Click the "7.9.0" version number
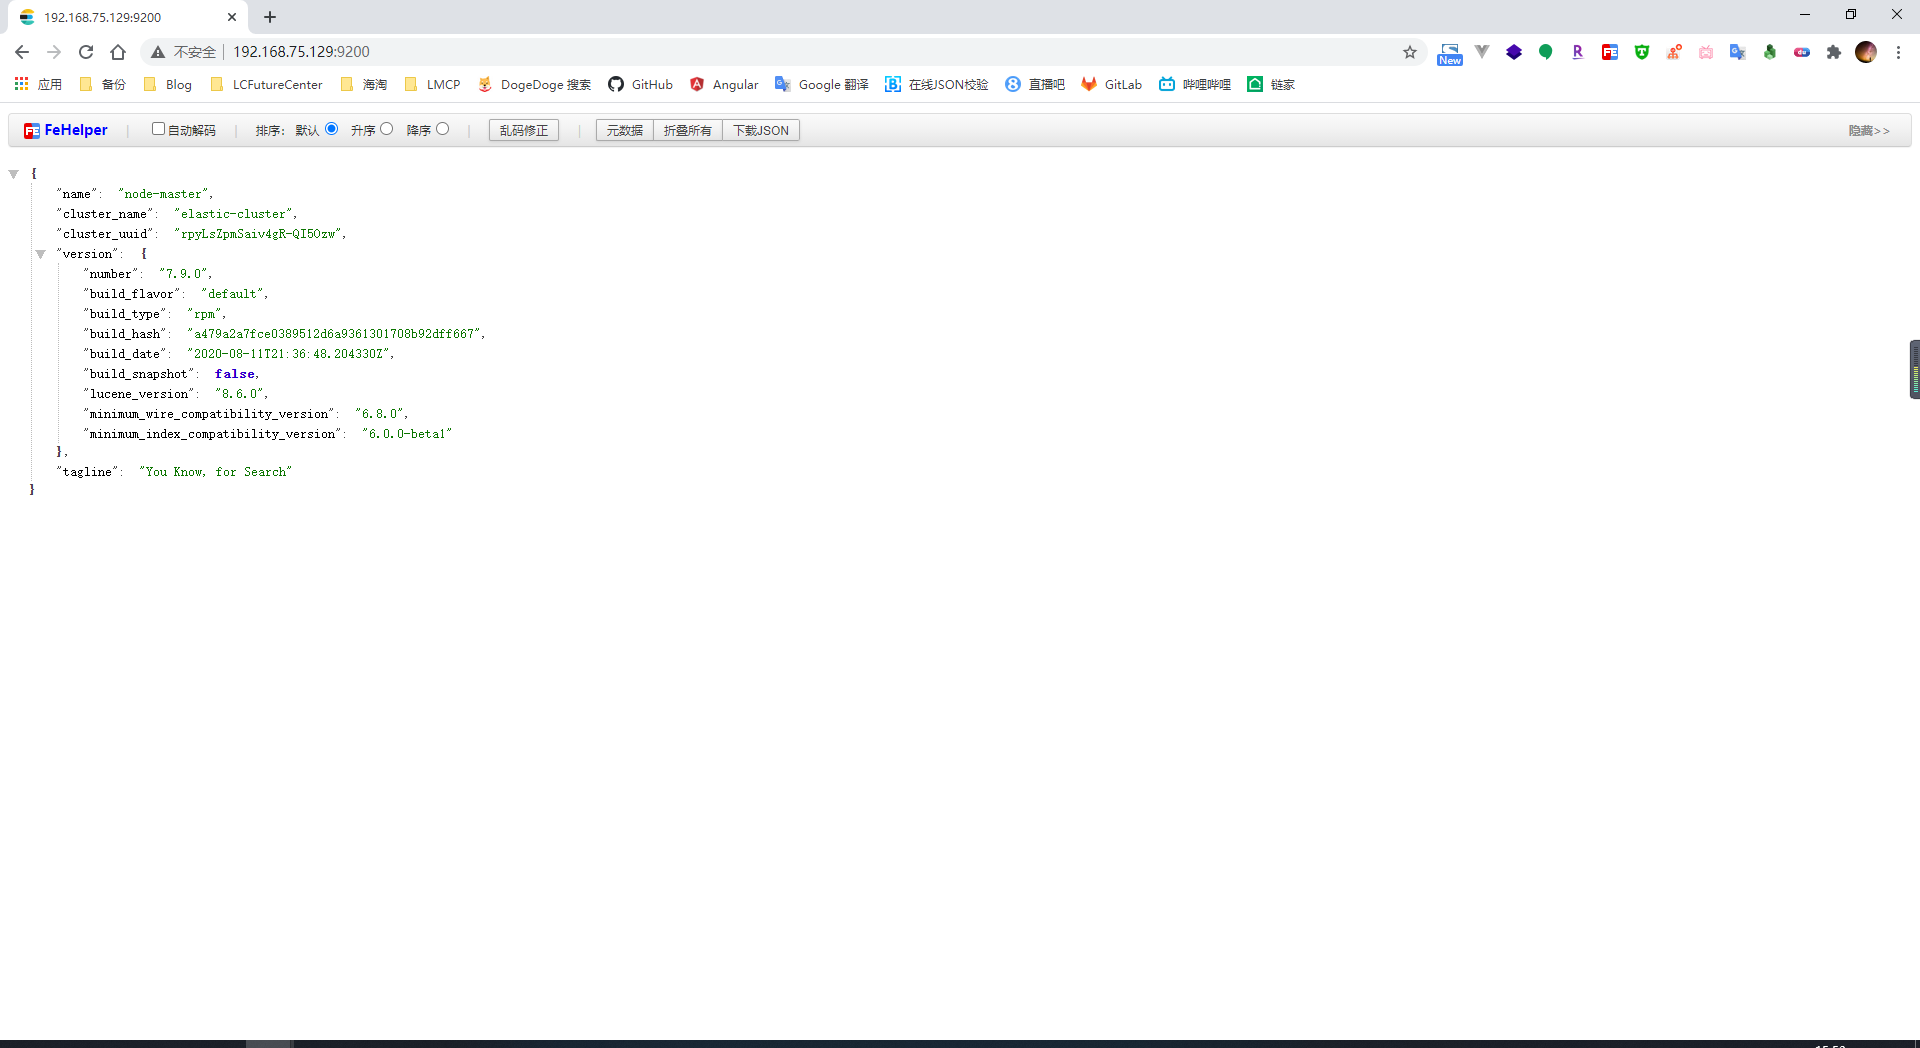Viewport: 1920px width, 1048px height. pyautogui.click(x=184, y=274)
